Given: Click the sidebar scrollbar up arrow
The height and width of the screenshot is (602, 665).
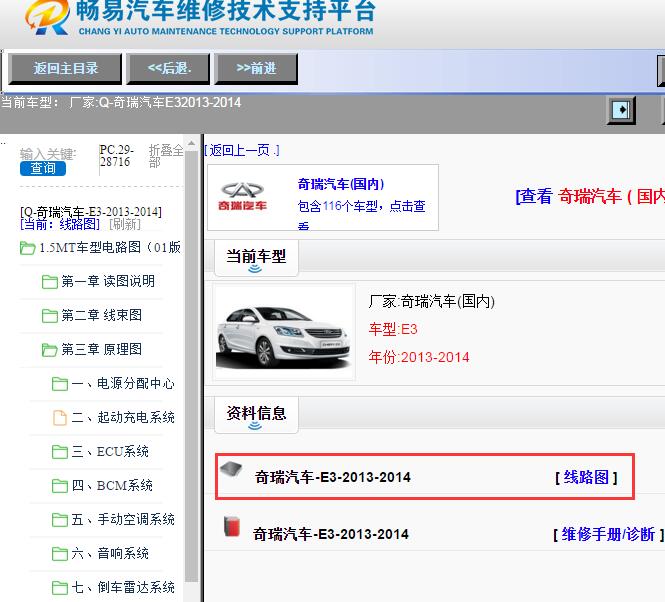Looking at the screenshot, I should [191, 144].
